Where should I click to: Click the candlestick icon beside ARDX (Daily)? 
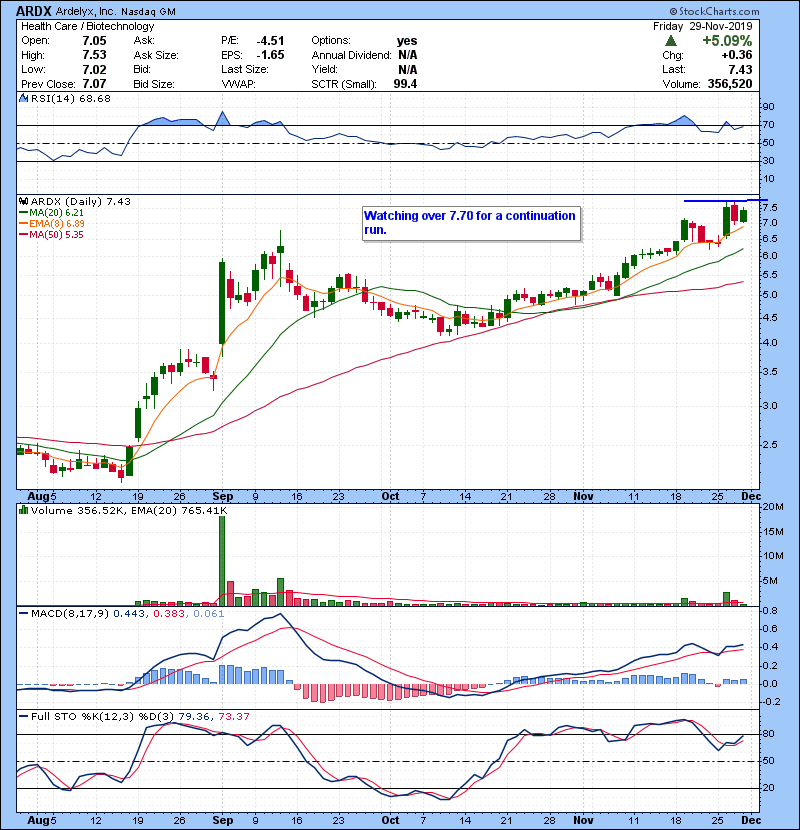pos(23,201)
